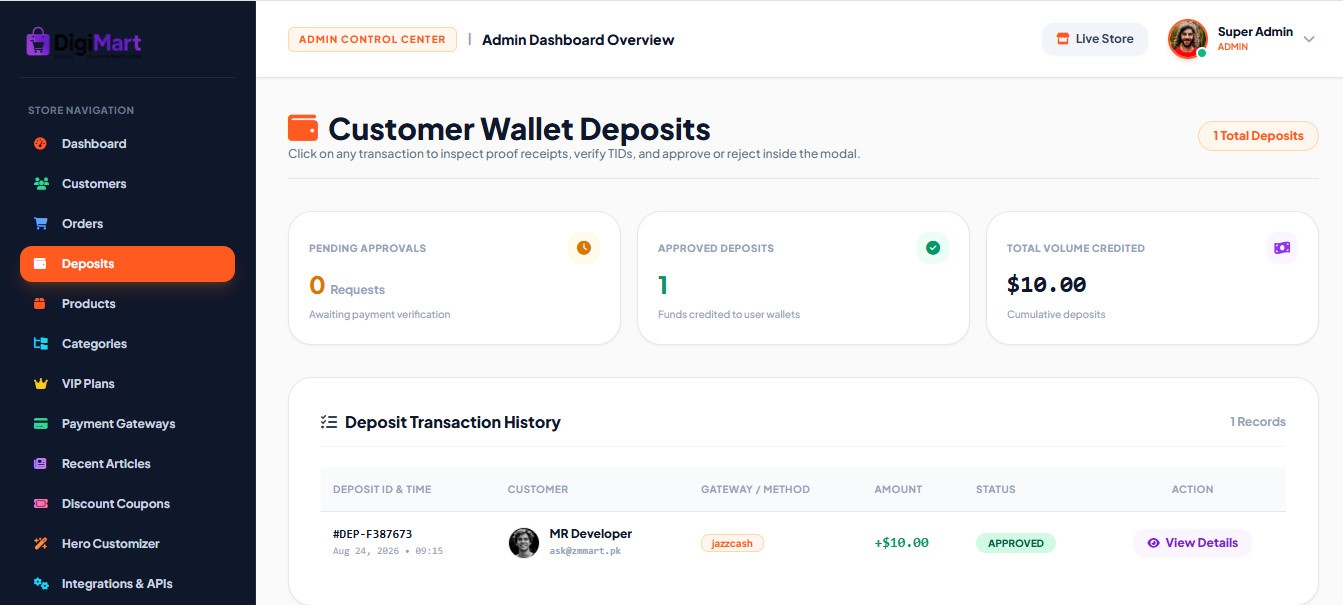1343x605 pixels.
Task: Click the VIP Plans crown icon
Action: pyautogui.click(x=41, y=383)
